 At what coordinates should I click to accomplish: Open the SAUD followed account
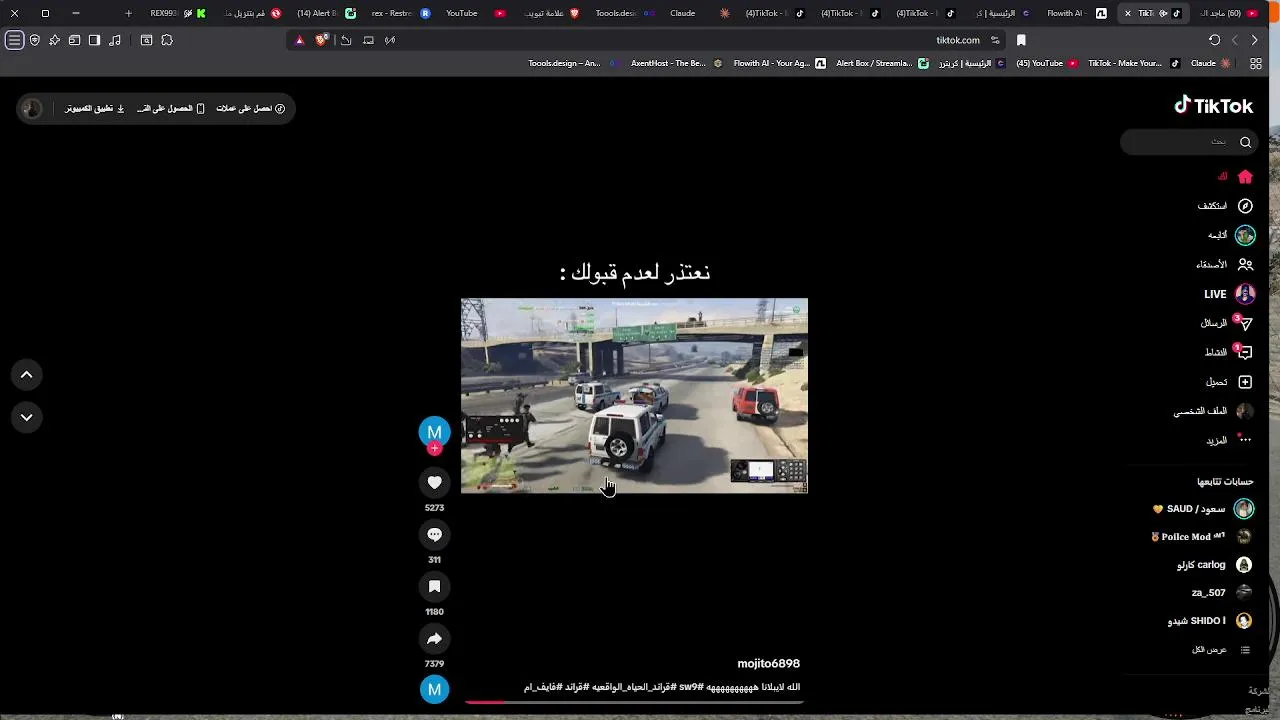[x=1203, y=509]
